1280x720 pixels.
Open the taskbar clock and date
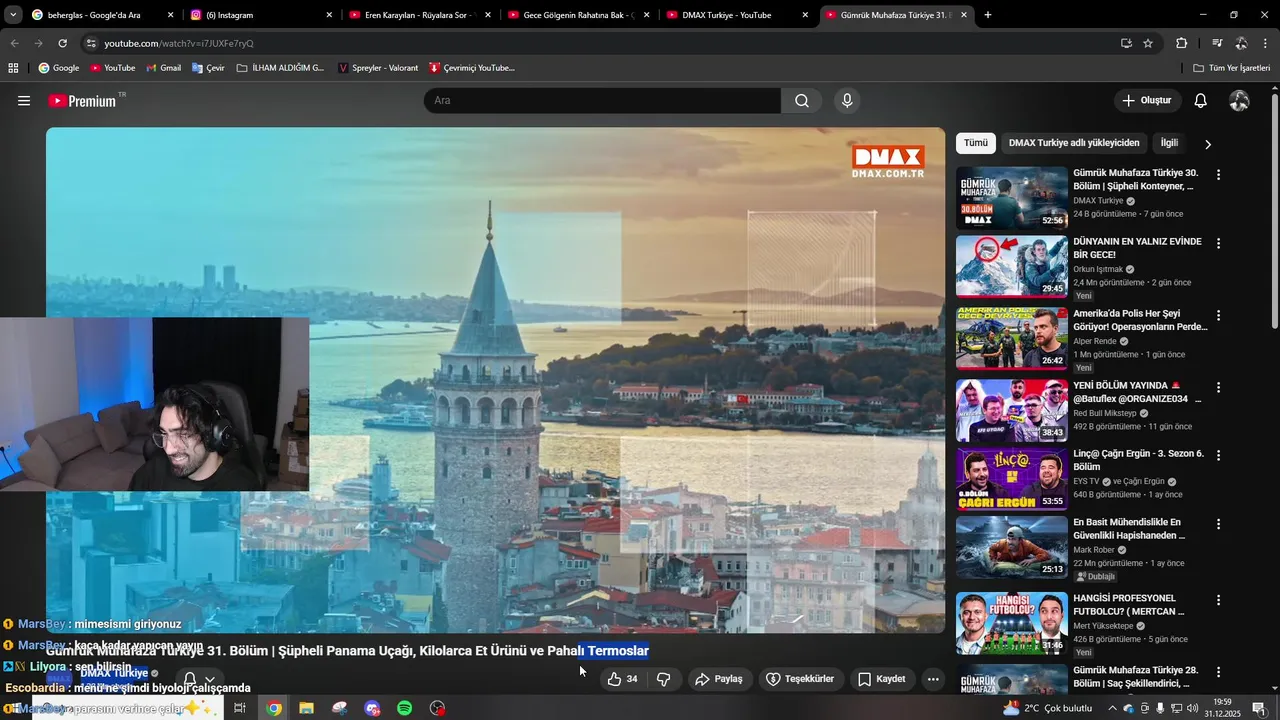point(1222,708)
